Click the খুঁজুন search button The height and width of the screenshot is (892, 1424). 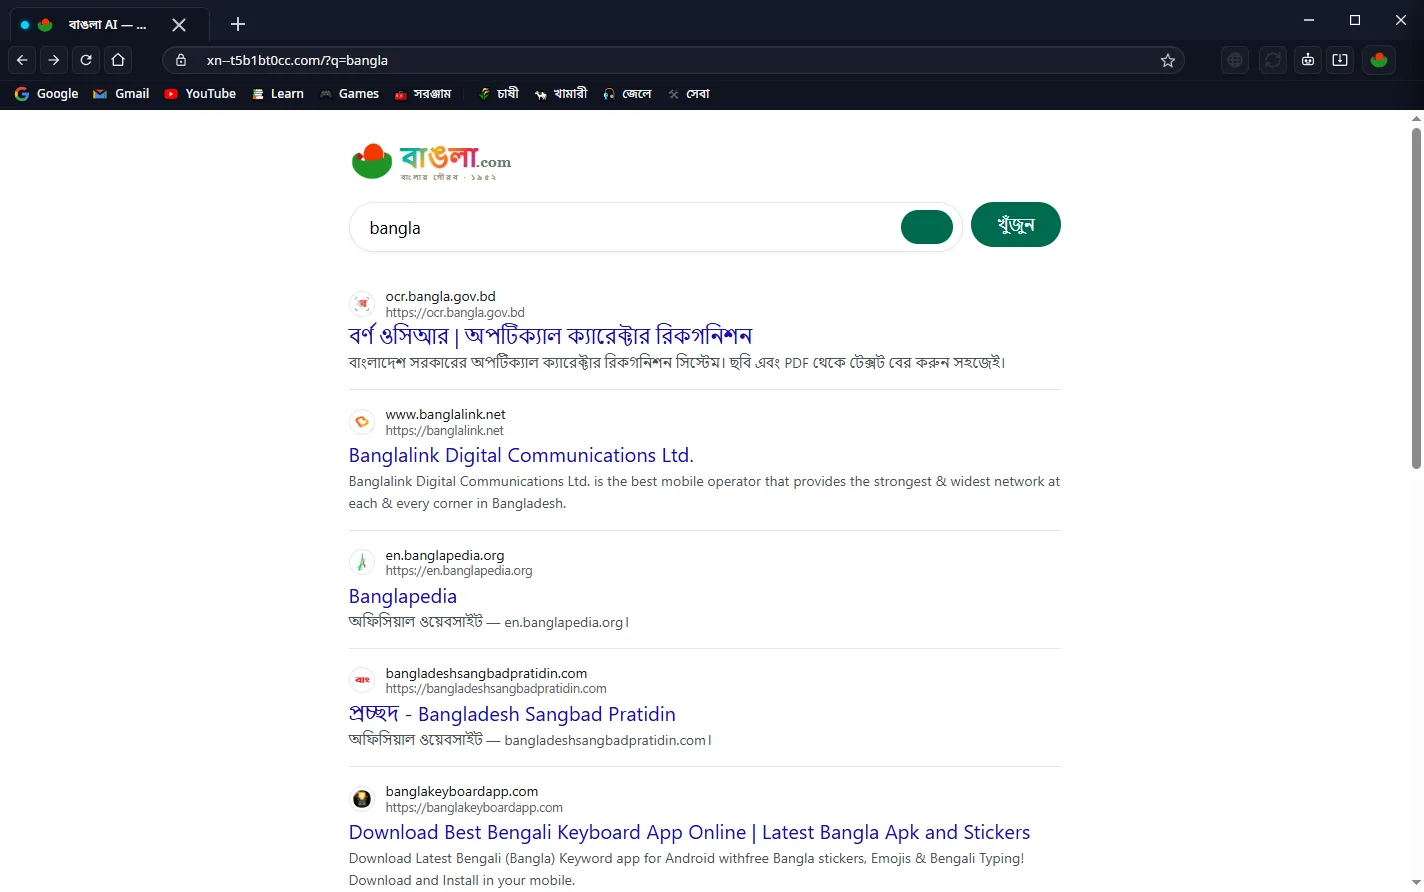(1015, 225)
